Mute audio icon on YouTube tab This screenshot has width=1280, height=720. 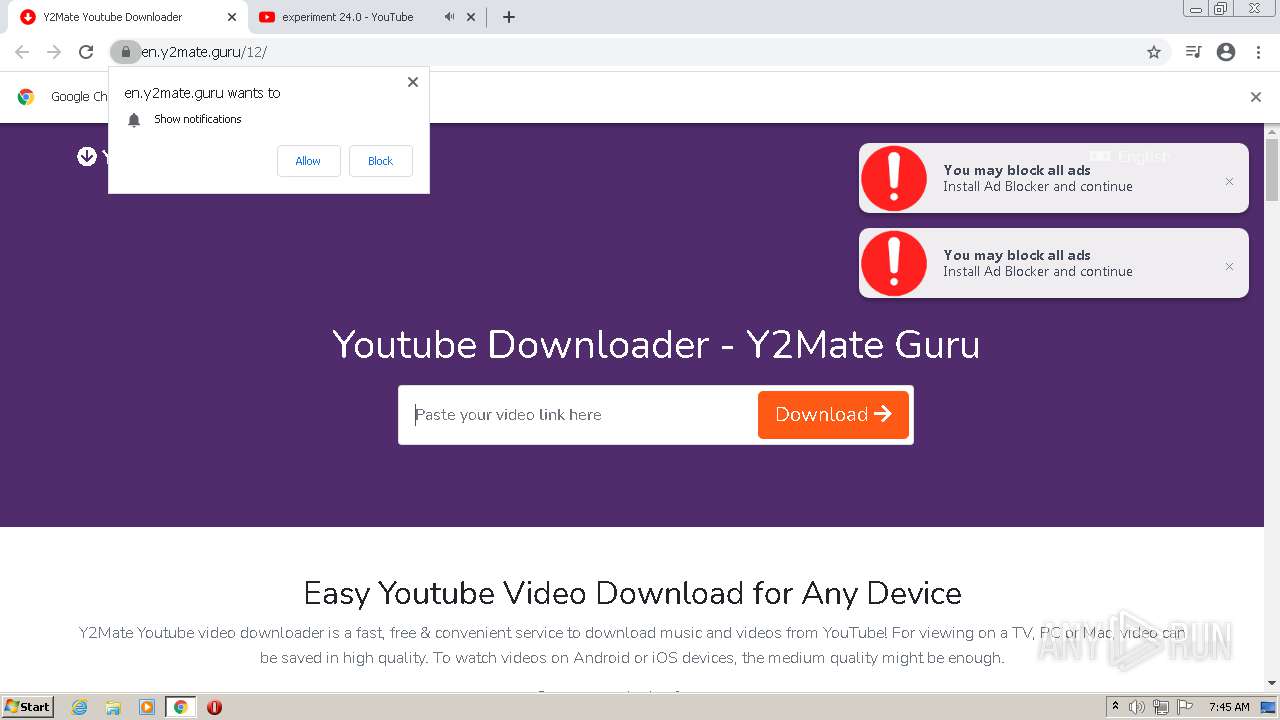[x=449, y=17]
